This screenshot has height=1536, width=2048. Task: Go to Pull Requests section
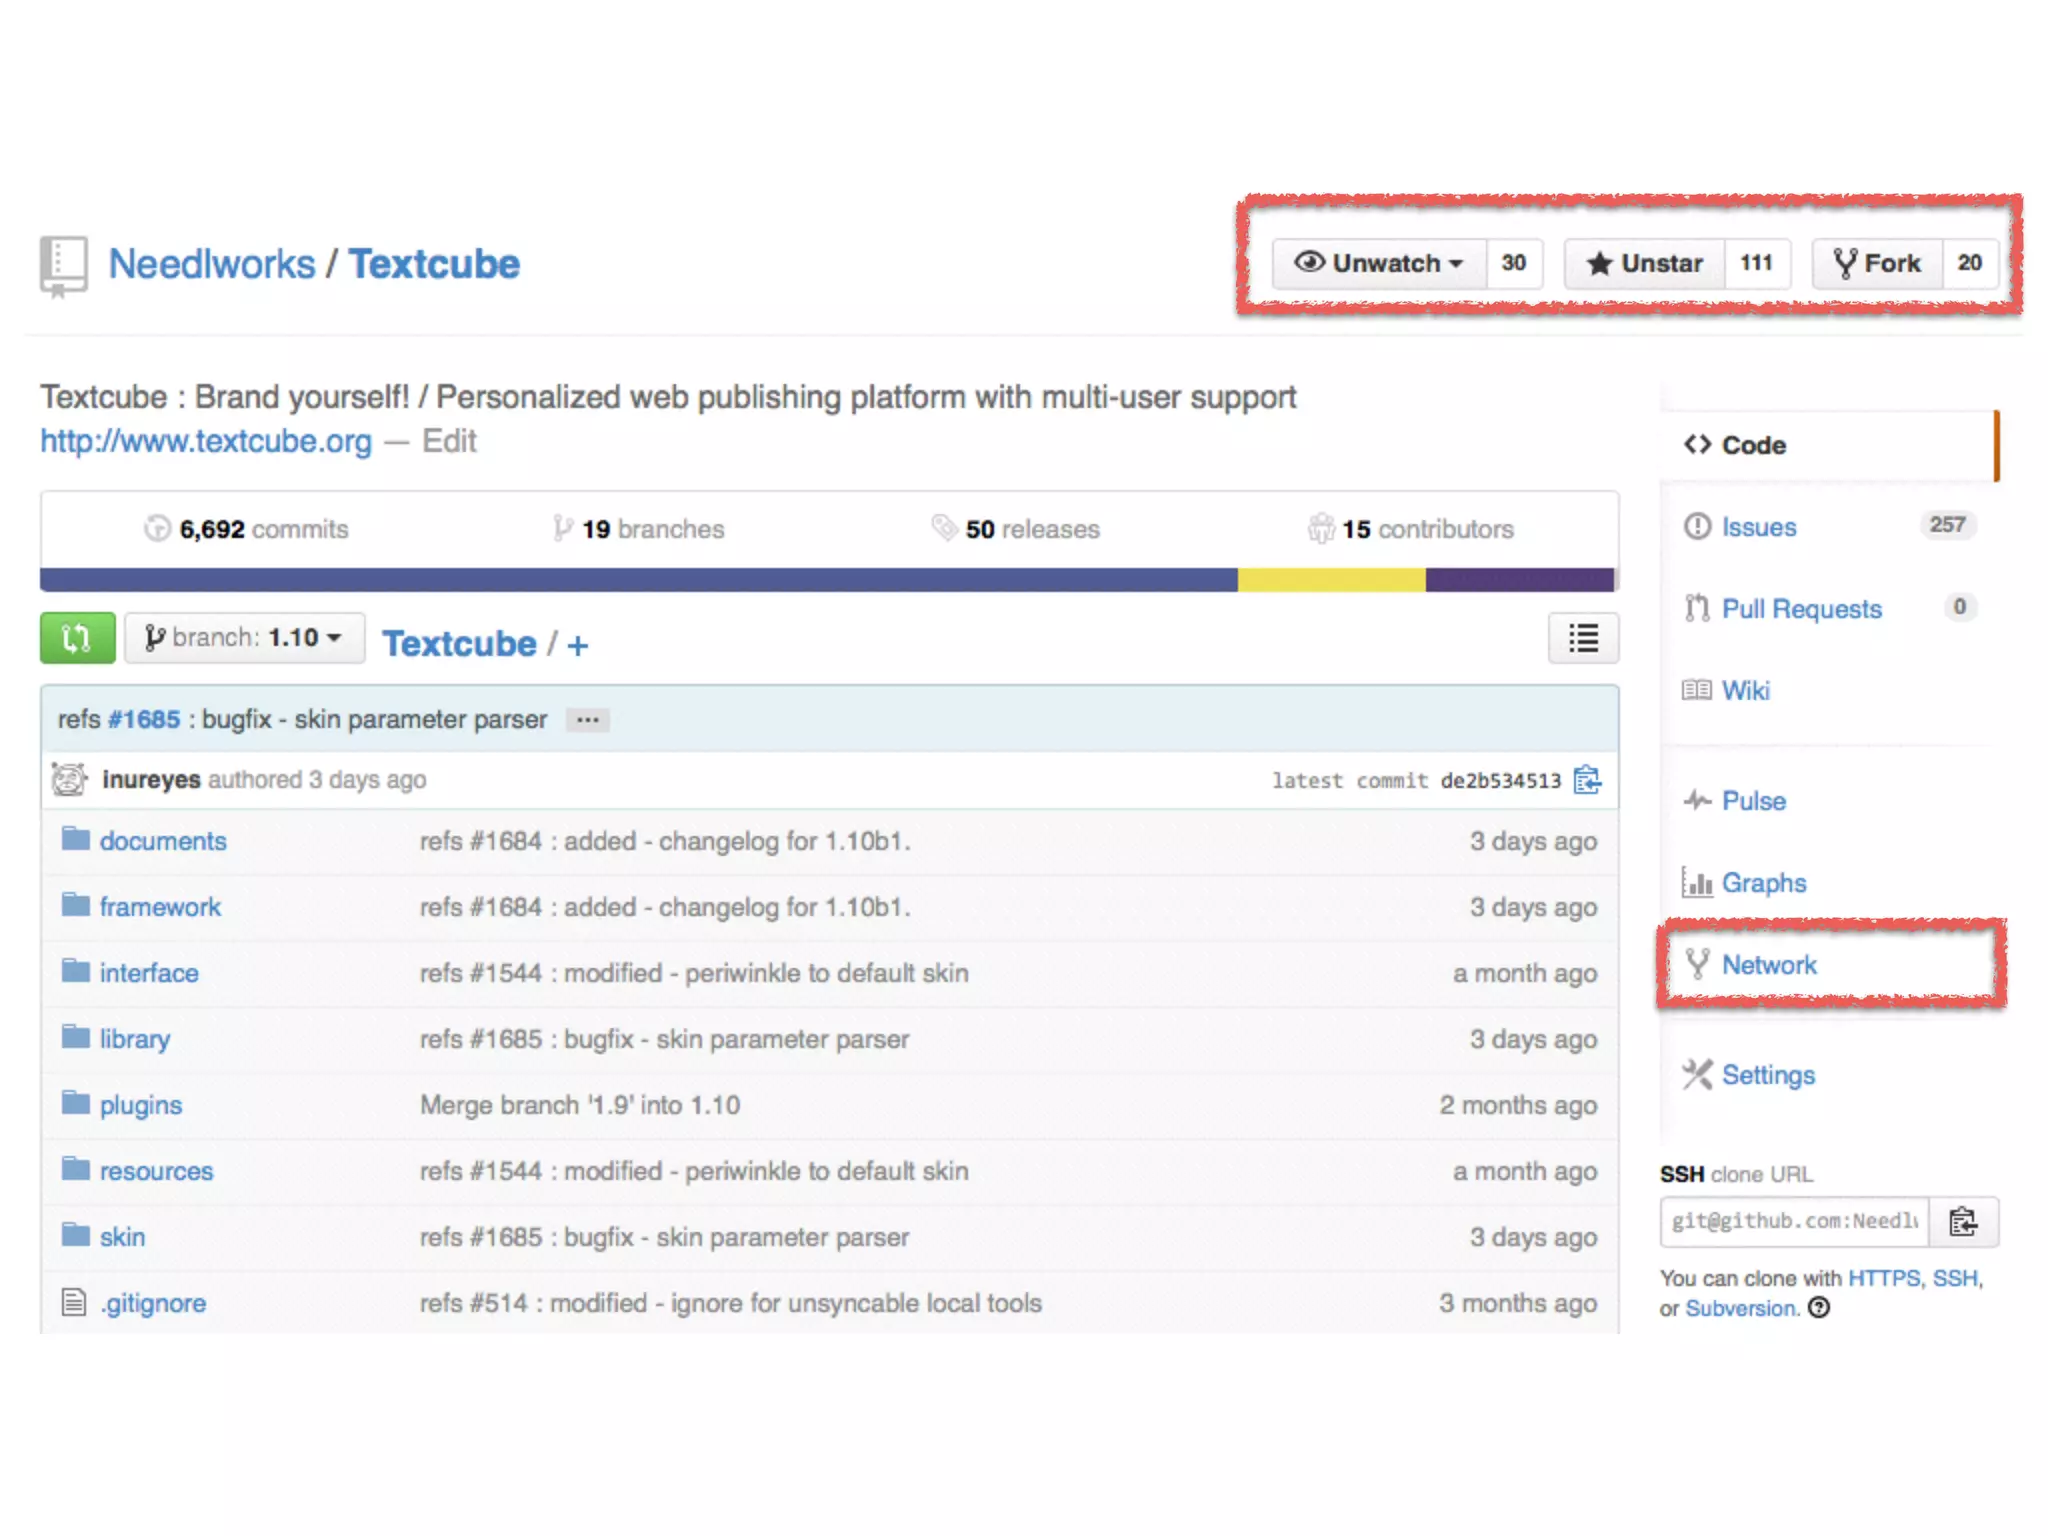coord(1801,609)
